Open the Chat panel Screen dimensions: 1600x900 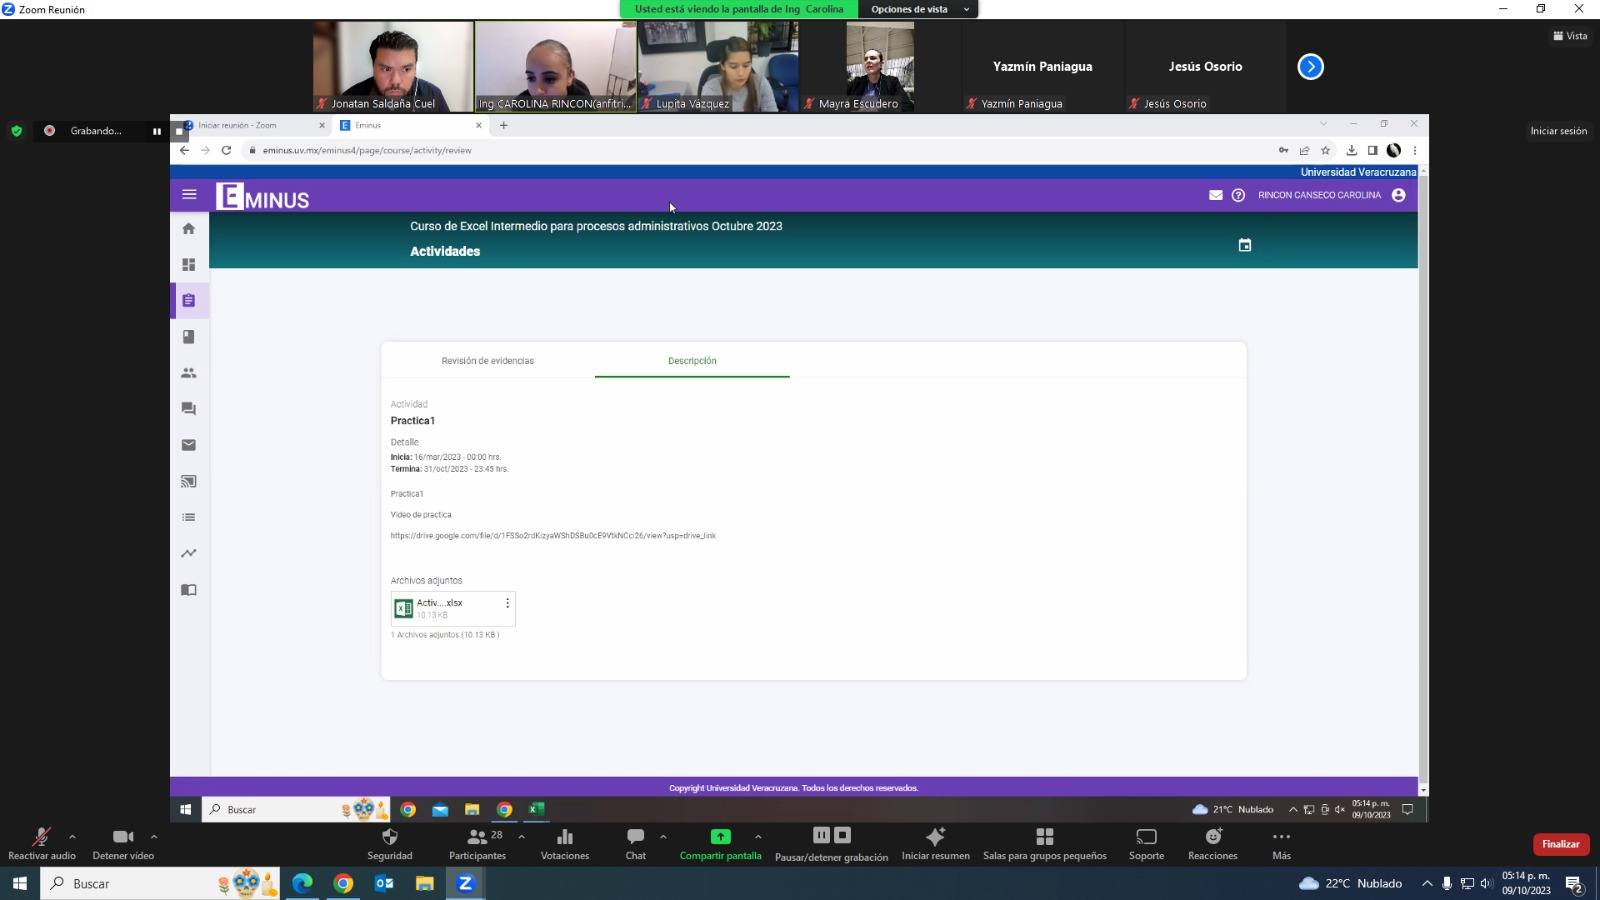tap(635, 837)
